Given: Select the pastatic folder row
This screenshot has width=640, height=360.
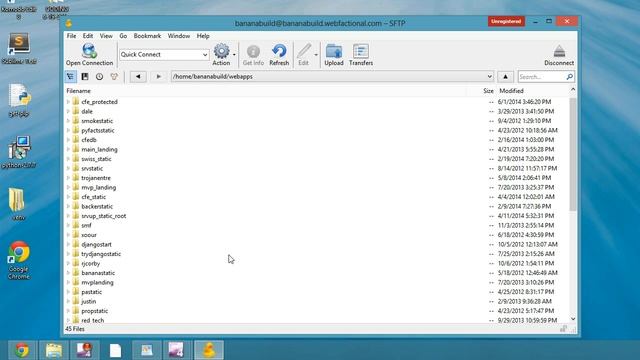Looking at the screenshot, I should click(x=318, y=292).
